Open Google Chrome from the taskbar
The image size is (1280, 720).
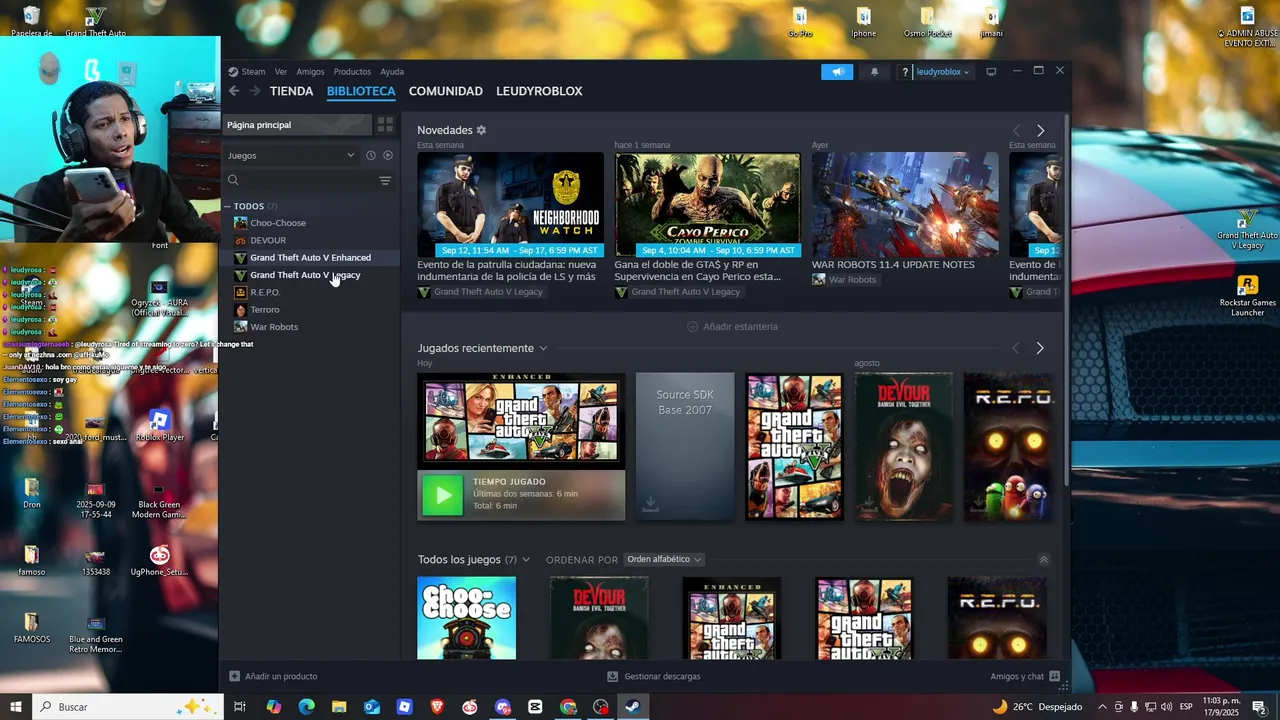click(x=568, y=707)
